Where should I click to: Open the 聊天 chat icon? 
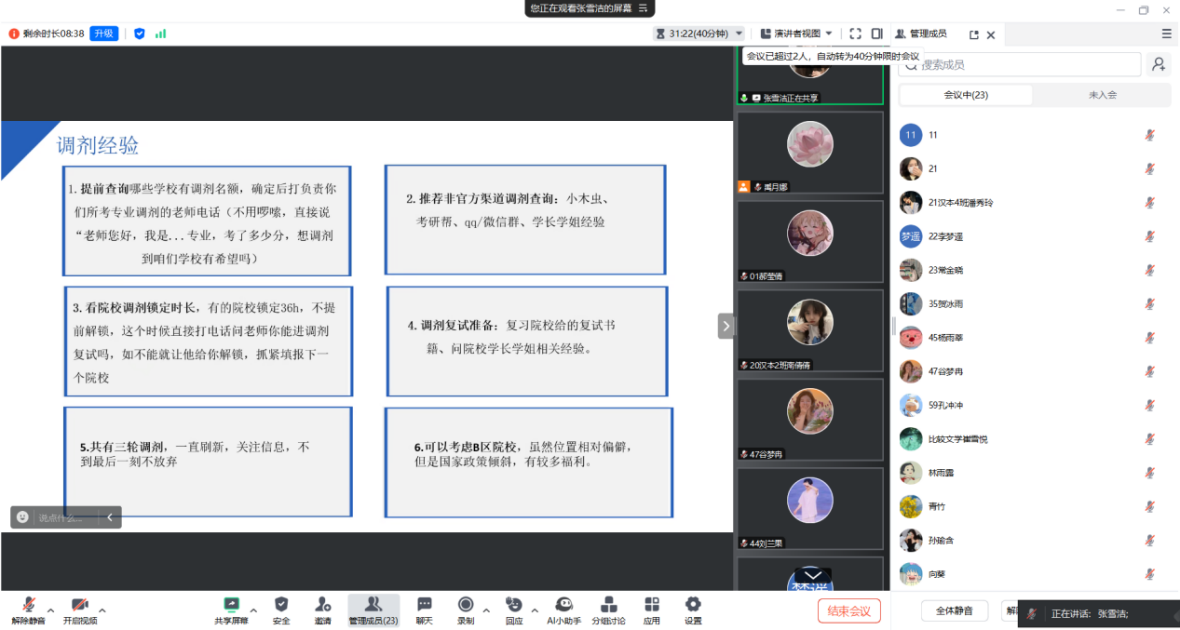point(424,605)
